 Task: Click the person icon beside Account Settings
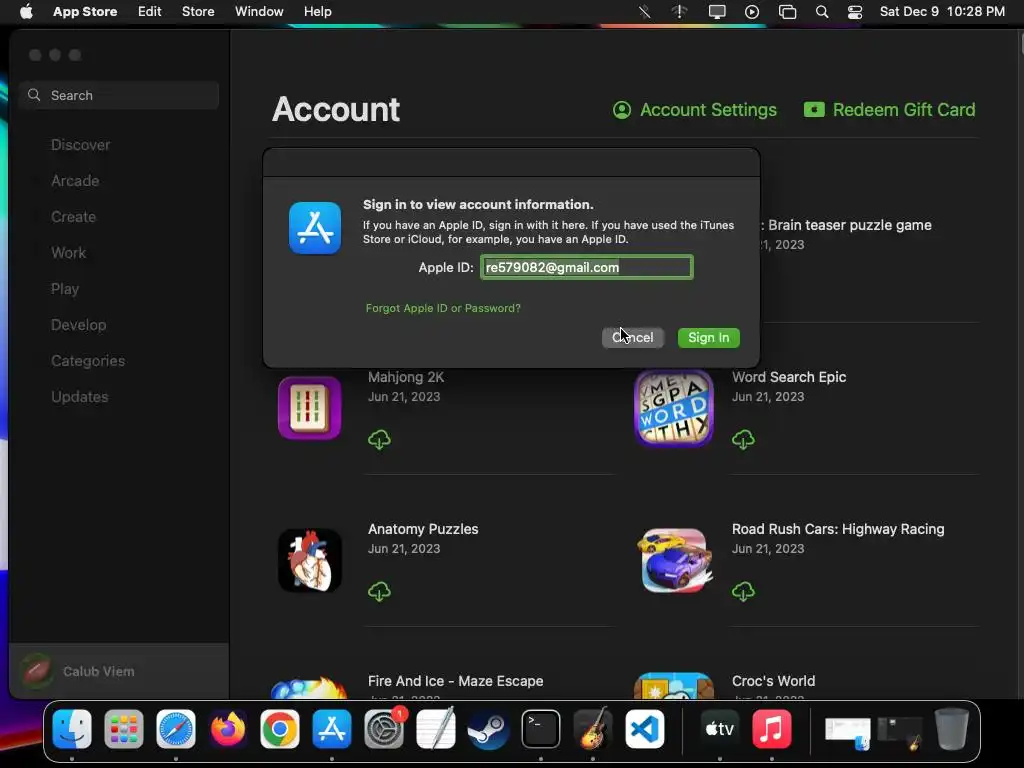pyautogui.click(x=622, y=110)
